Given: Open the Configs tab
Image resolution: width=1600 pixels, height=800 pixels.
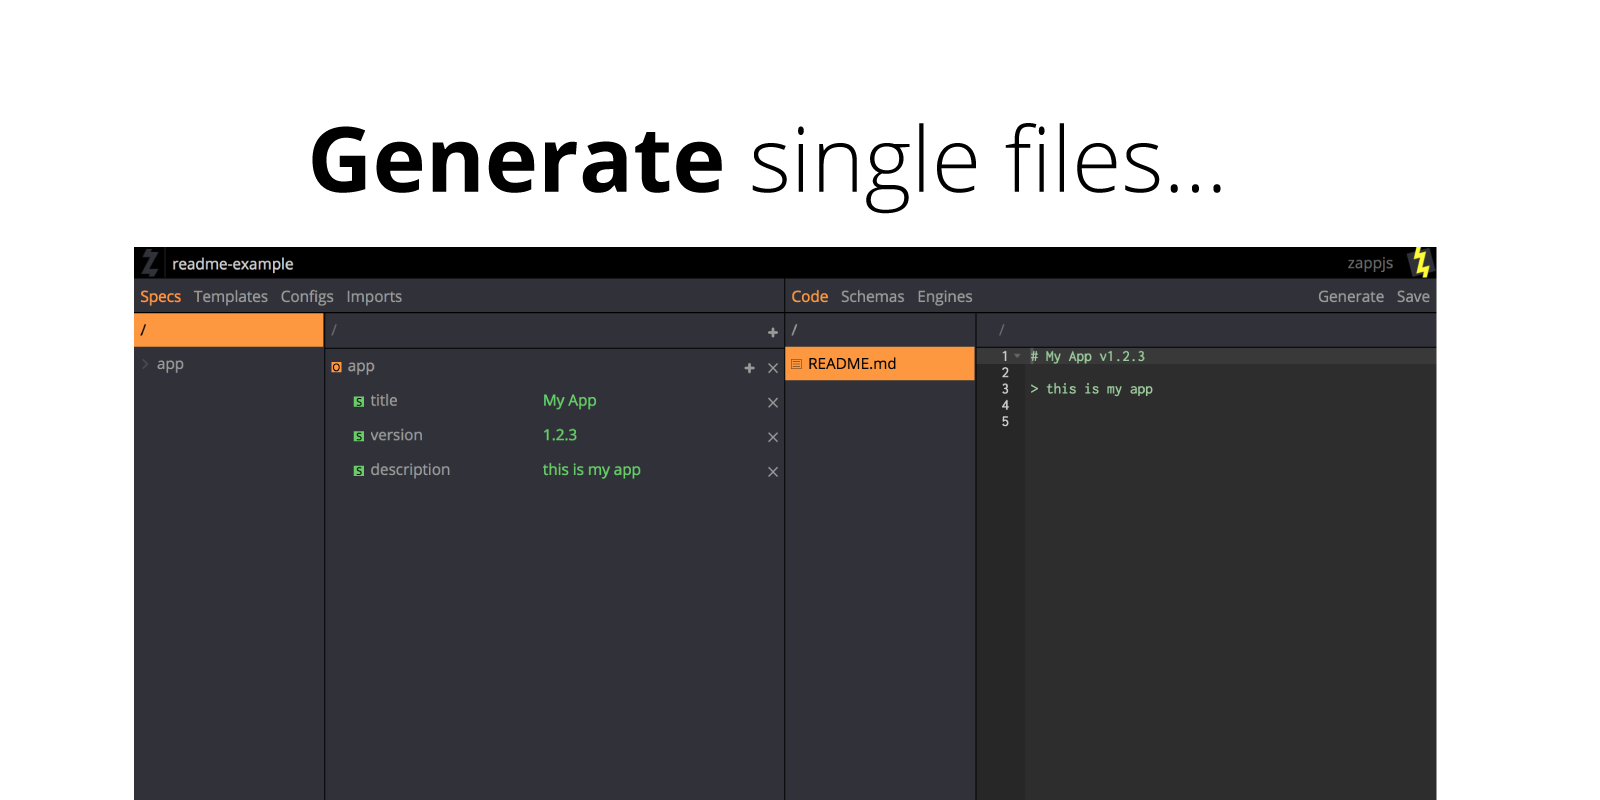Looking at the screenshot, I should 307,296.
